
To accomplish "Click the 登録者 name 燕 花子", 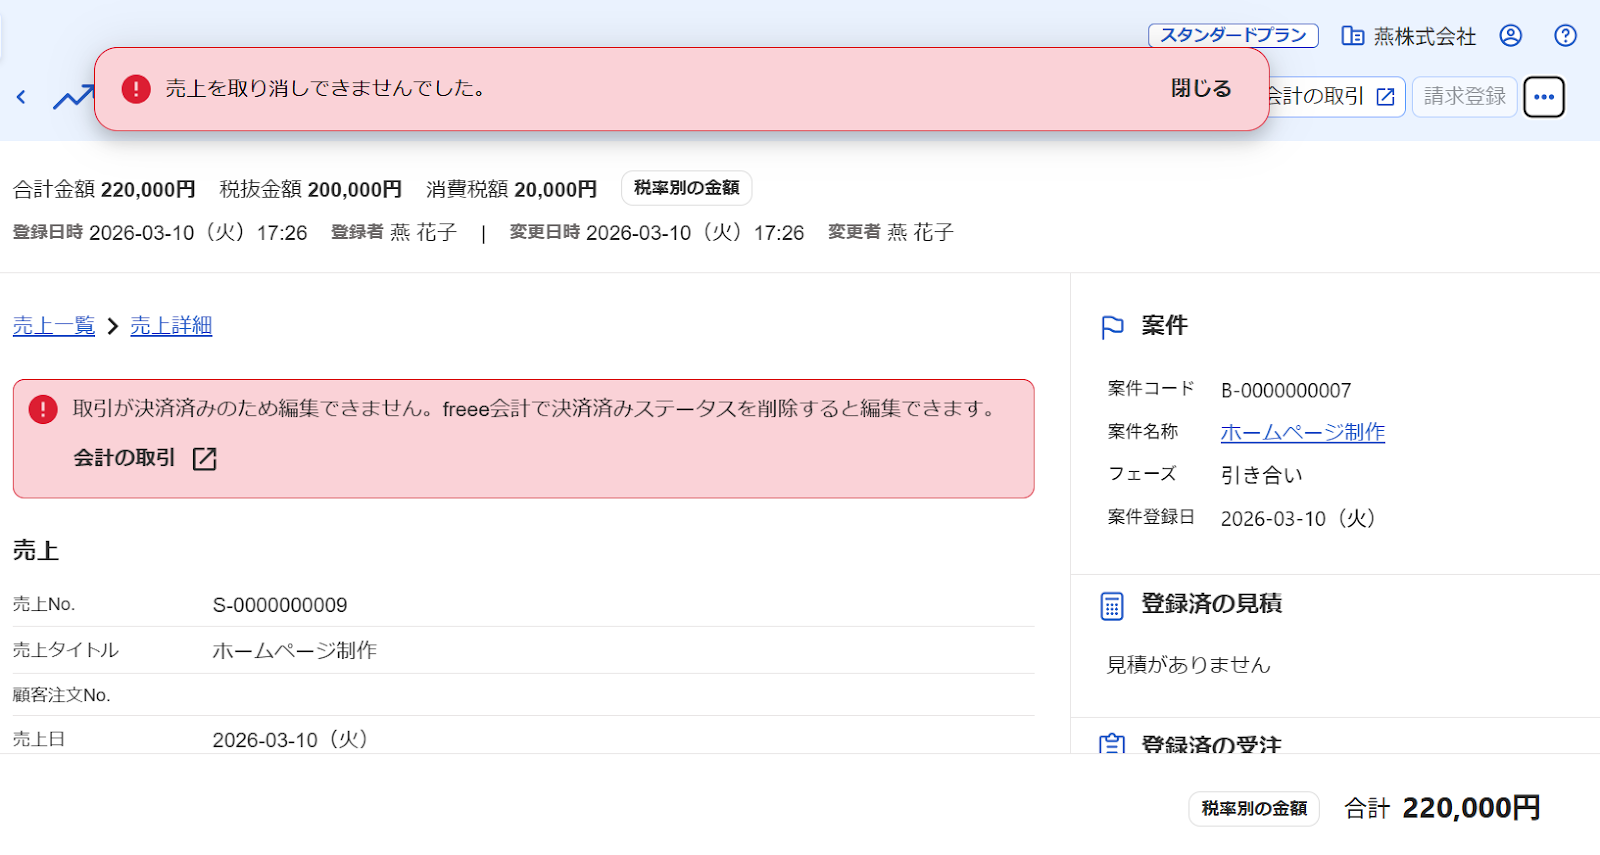I will pos(423,232).
